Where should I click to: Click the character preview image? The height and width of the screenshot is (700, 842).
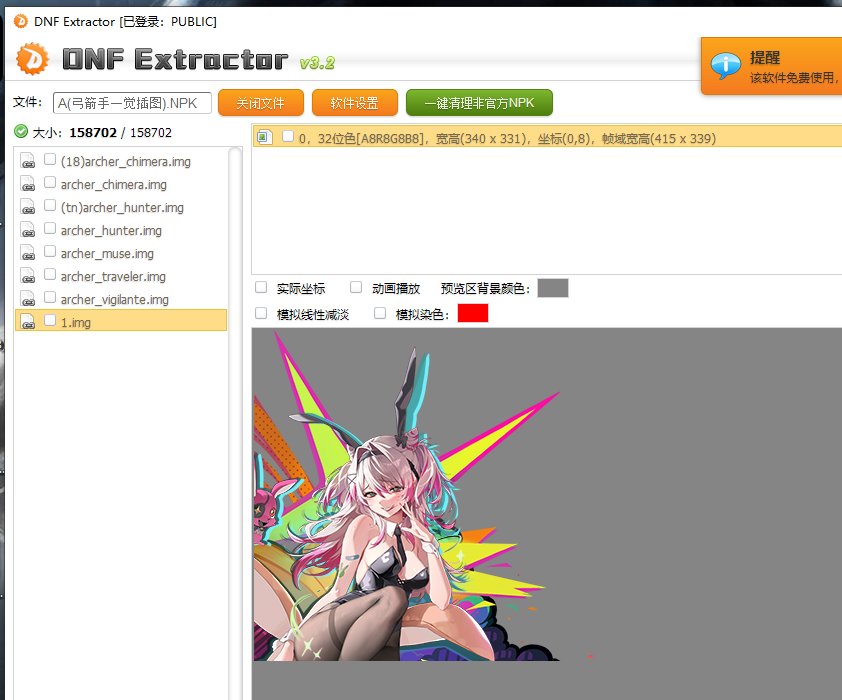tap(406, 497)
